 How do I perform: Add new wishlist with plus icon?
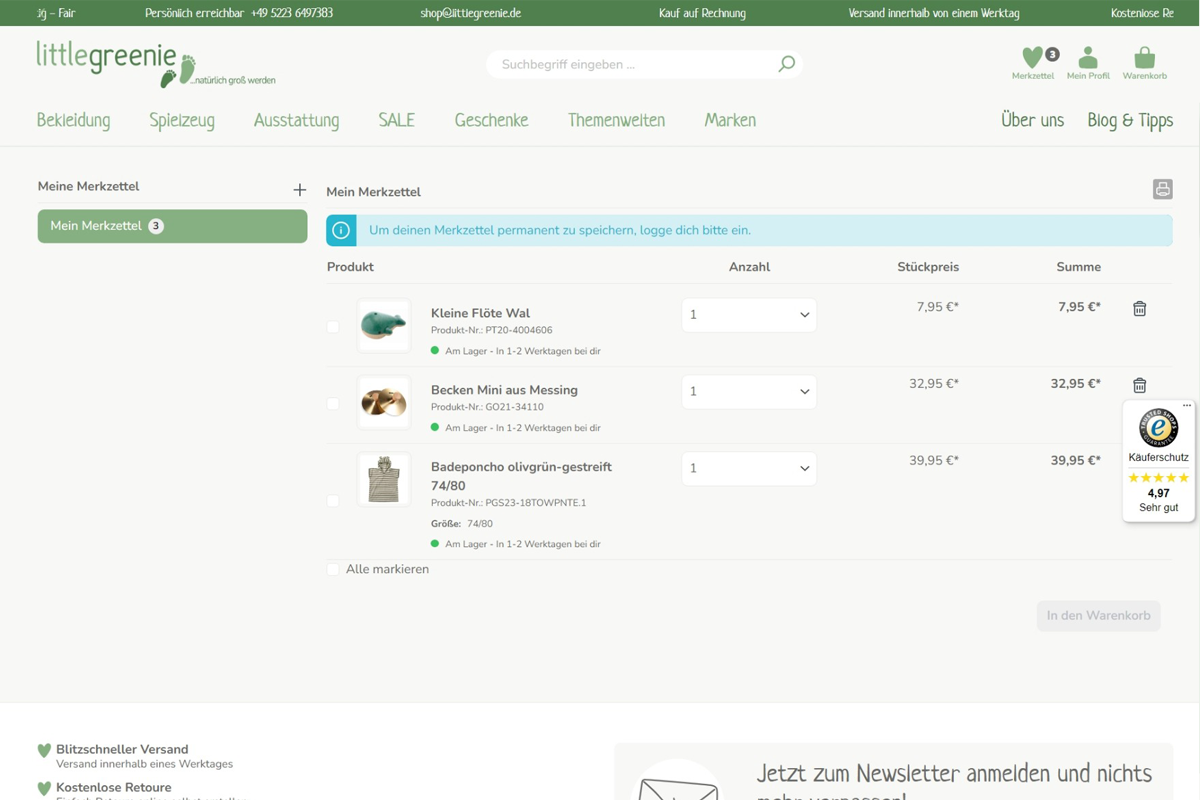coord(299,189)
